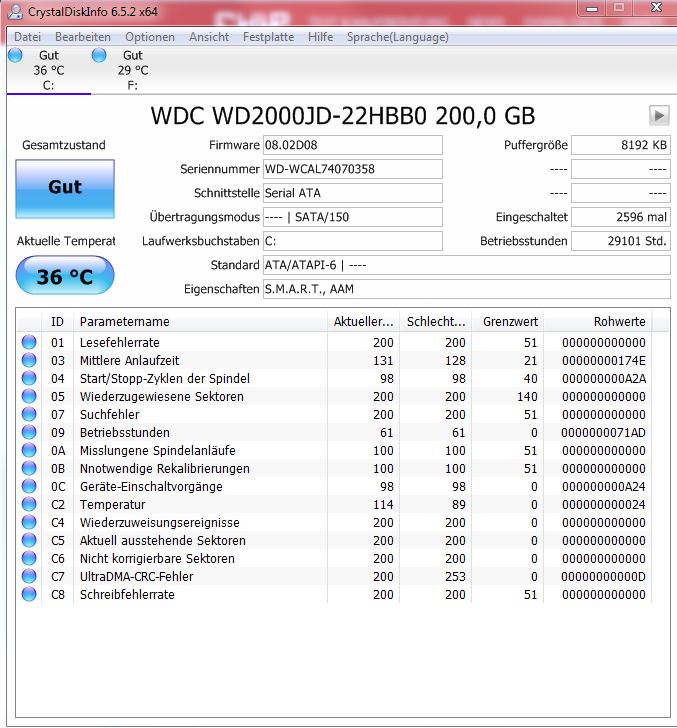Select the Temperatur parameter name
Viewport: 677px width, 728px height.
112,505
